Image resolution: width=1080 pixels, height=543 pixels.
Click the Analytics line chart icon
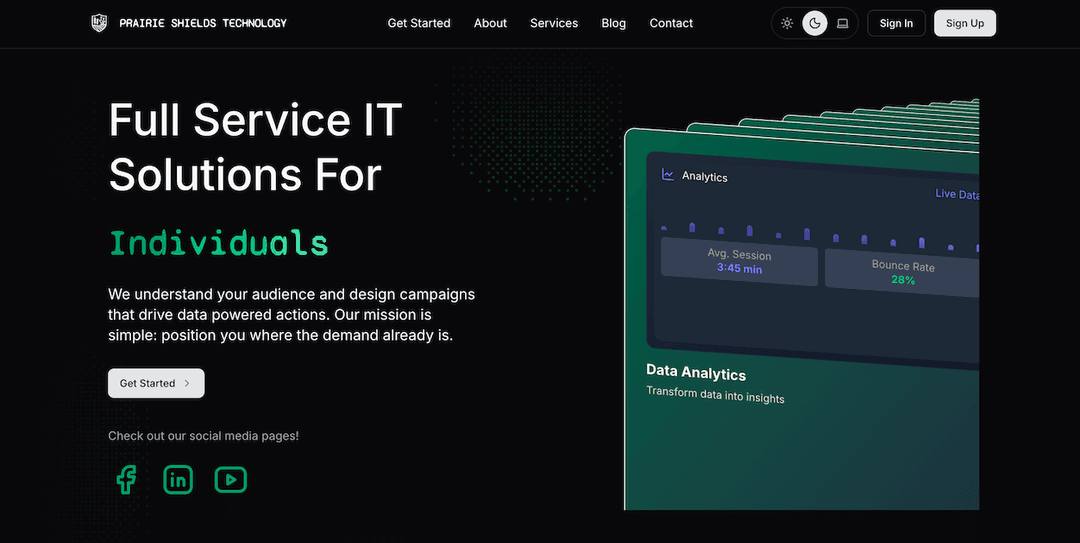[x=668, y=175]
